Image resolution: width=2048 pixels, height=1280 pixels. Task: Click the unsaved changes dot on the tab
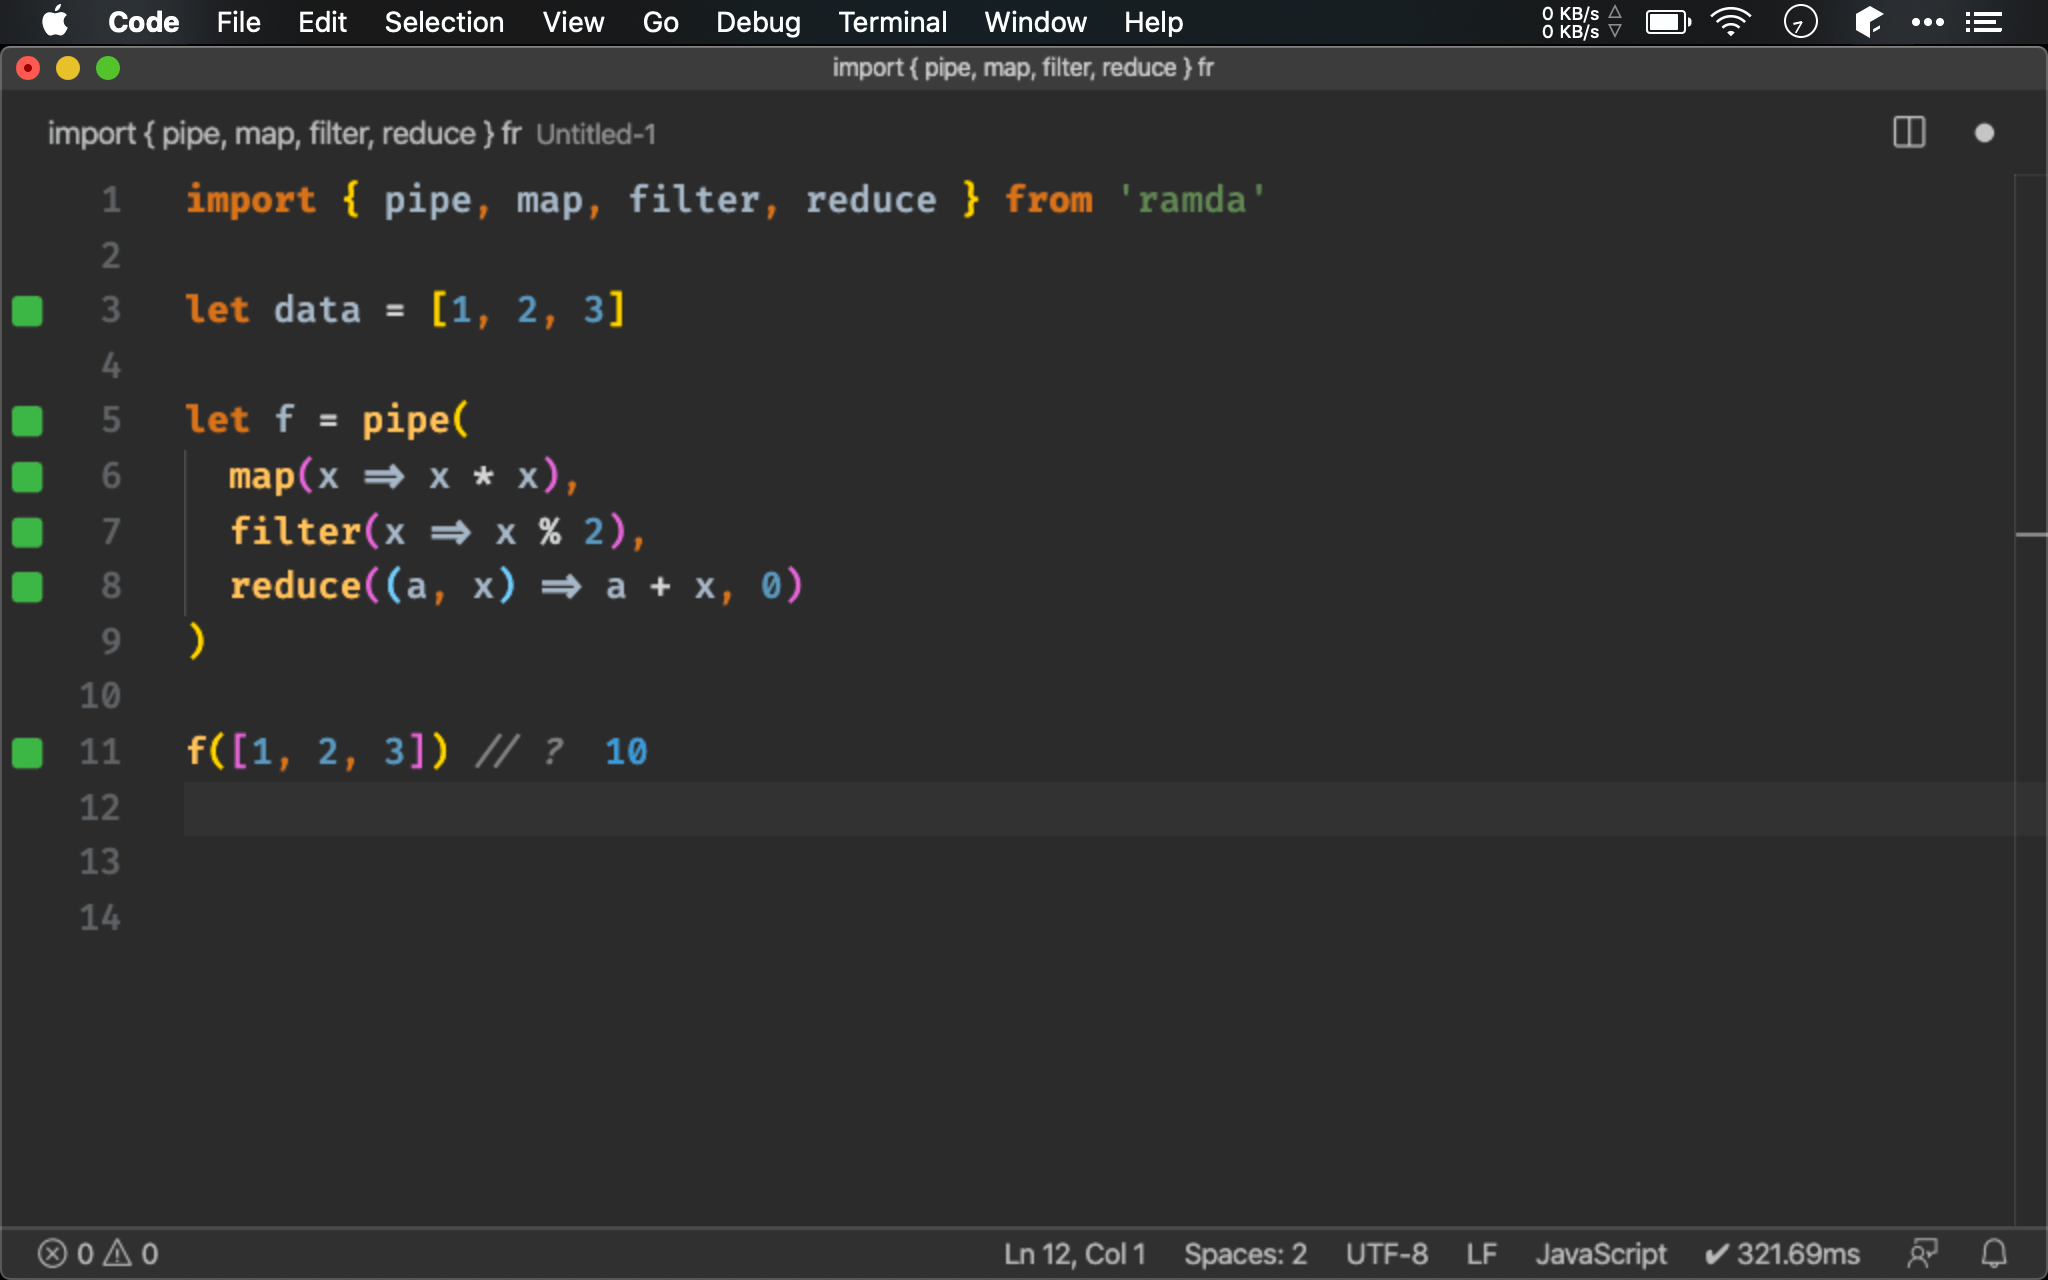pos(1985,133)
